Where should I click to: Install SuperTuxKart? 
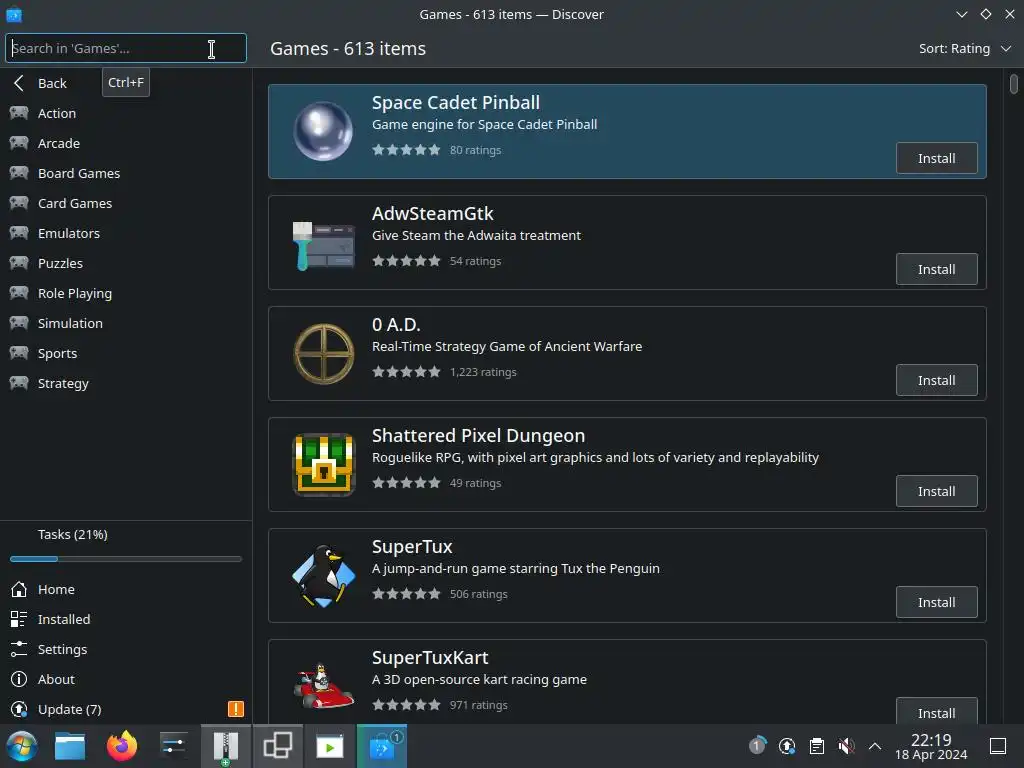click(936, 712)
